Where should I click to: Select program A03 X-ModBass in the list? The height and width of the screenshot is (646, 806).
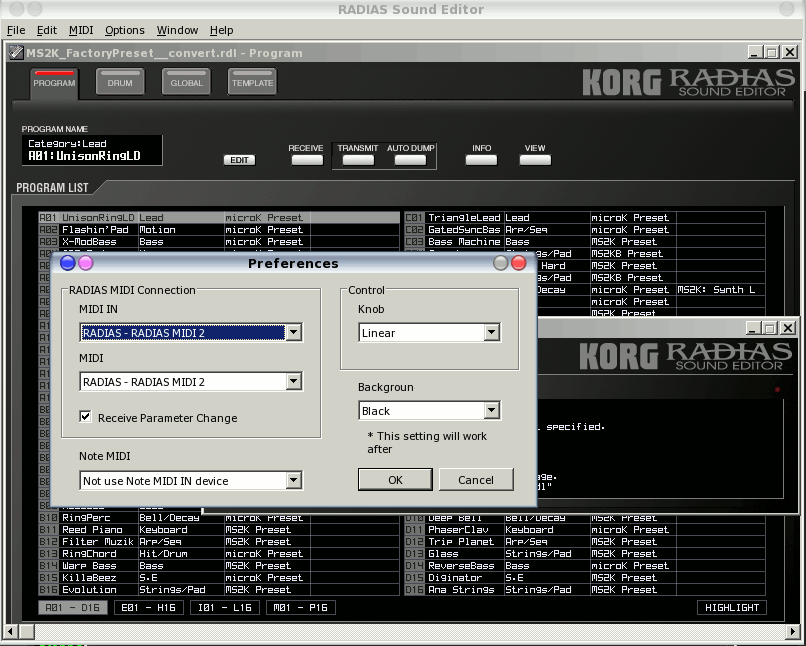(x=219, y=242)
